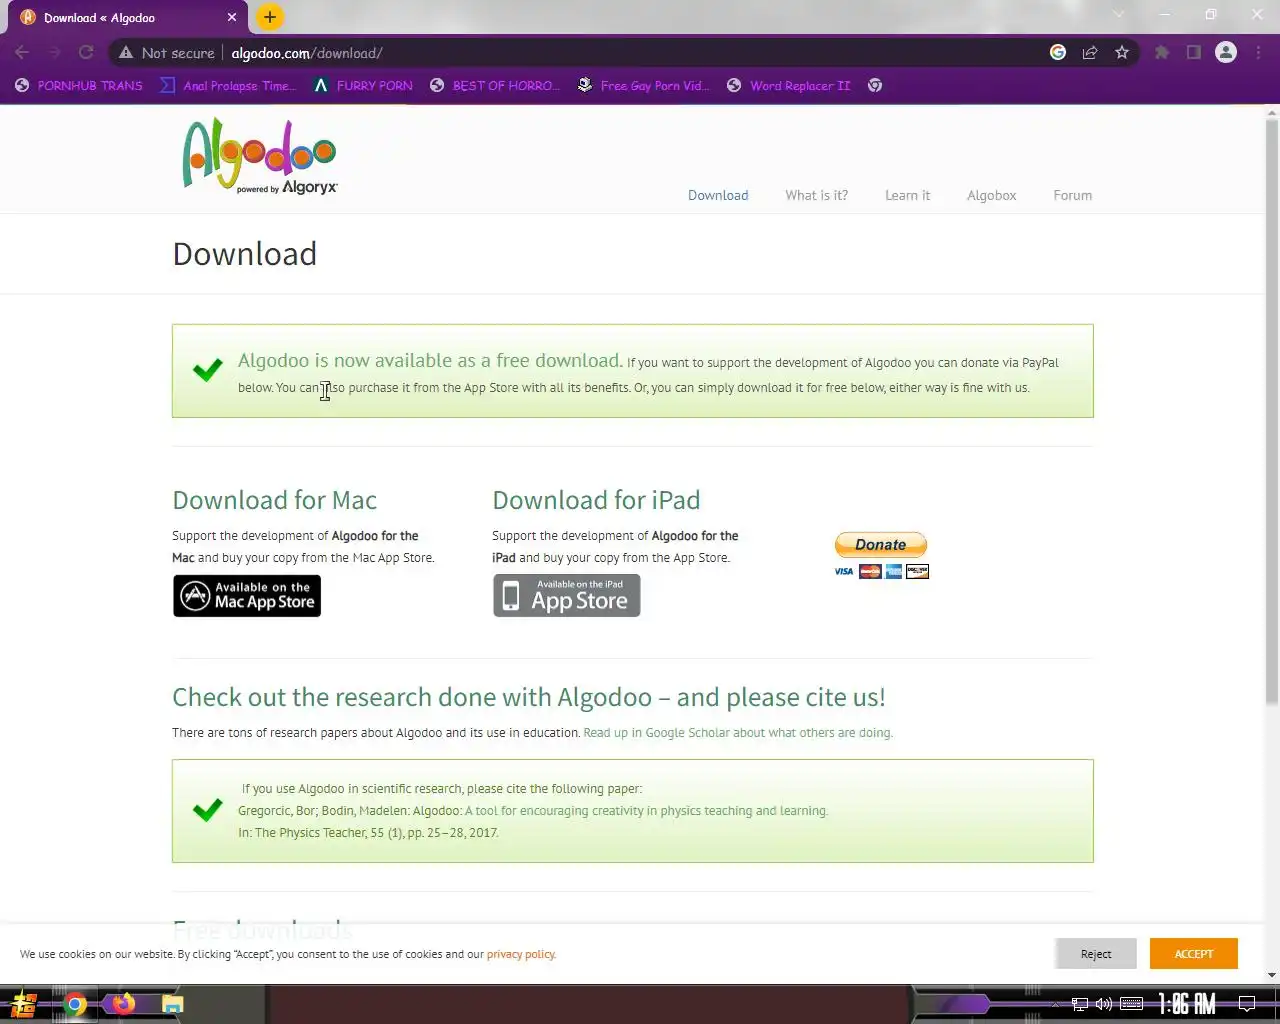Click the 1:06 AM clock on taskbar
The width and height of the screenshot is (1280, 1024).
[1187, 1004]
